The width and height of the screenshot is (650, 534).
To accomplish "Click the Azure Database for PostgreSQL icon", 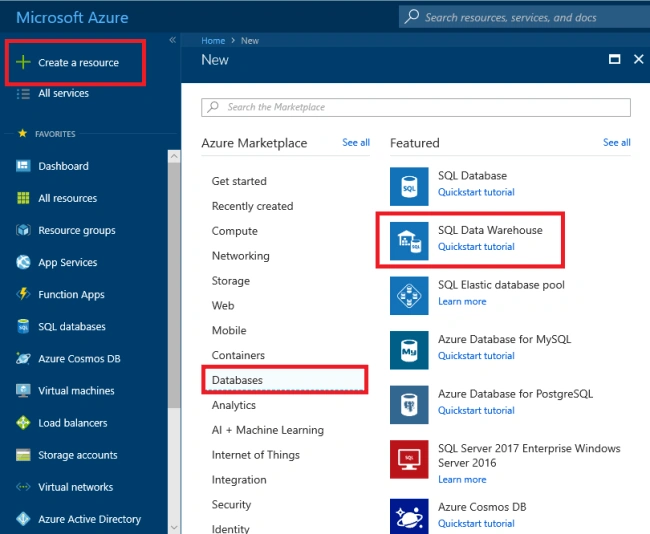I will [x=409, y=405].
